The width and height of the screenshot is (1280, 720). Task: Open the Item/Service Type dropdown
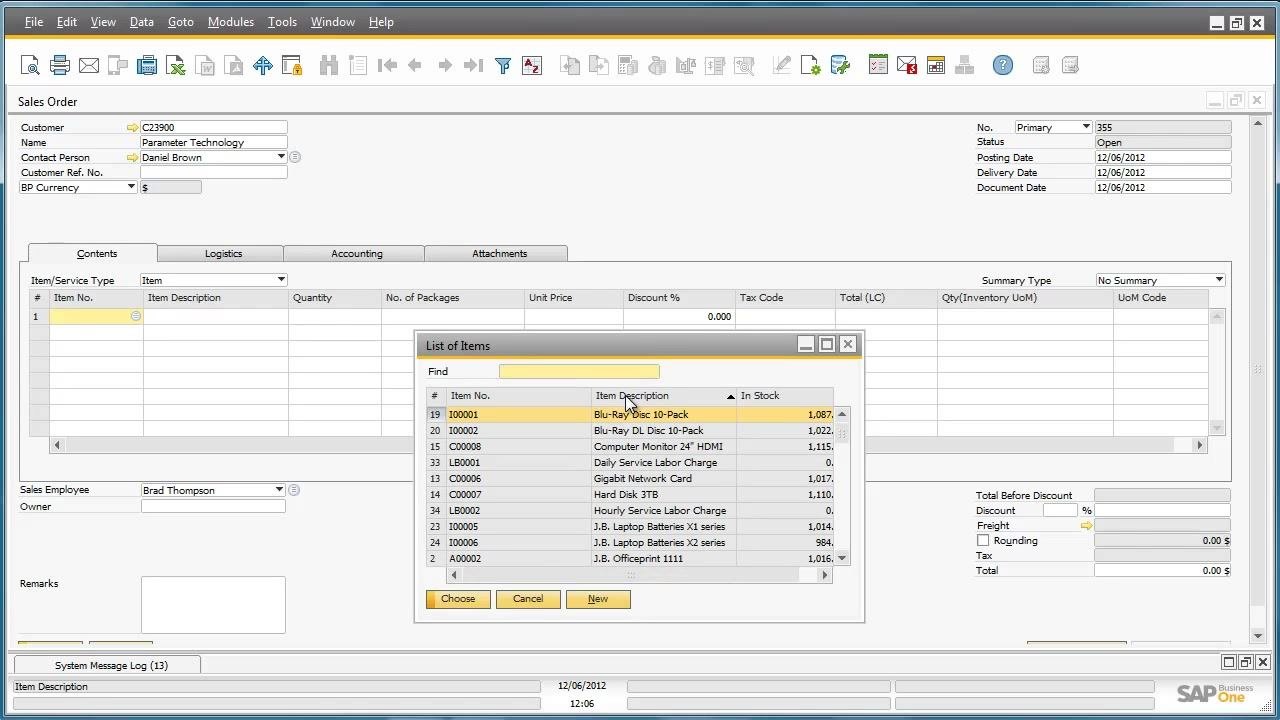coord(281,280)
